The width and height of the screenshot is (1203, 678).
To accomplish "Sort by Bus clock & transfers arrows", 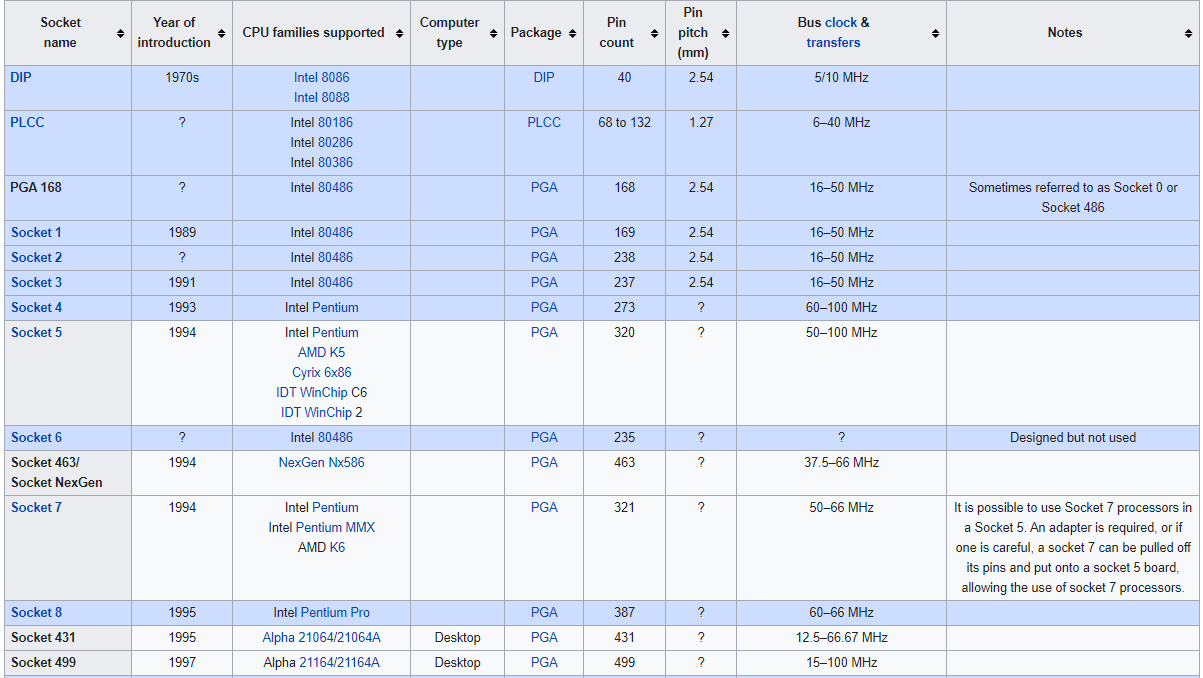I will pos(936,33).
